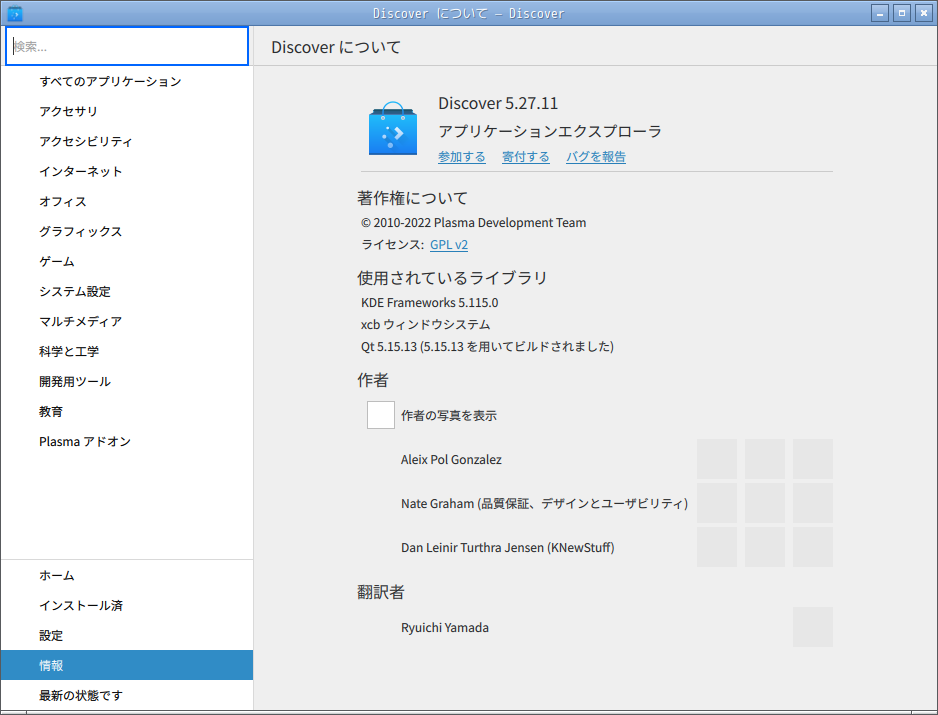Click the Discover icon in the title bar
The image size is (938, 715).
pyautogui.click(x=15, y=13)
